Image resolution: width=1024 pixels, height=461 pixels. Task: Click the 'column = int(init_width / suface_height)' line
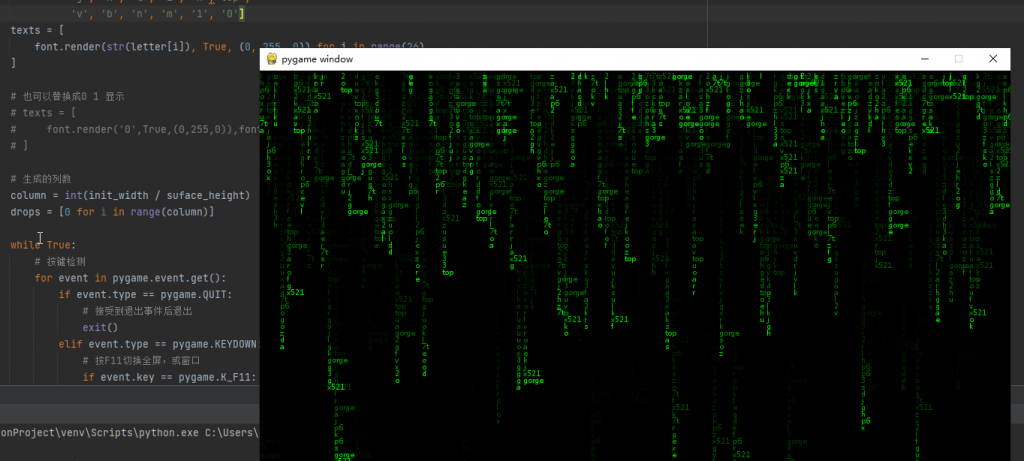coord(130,195)
